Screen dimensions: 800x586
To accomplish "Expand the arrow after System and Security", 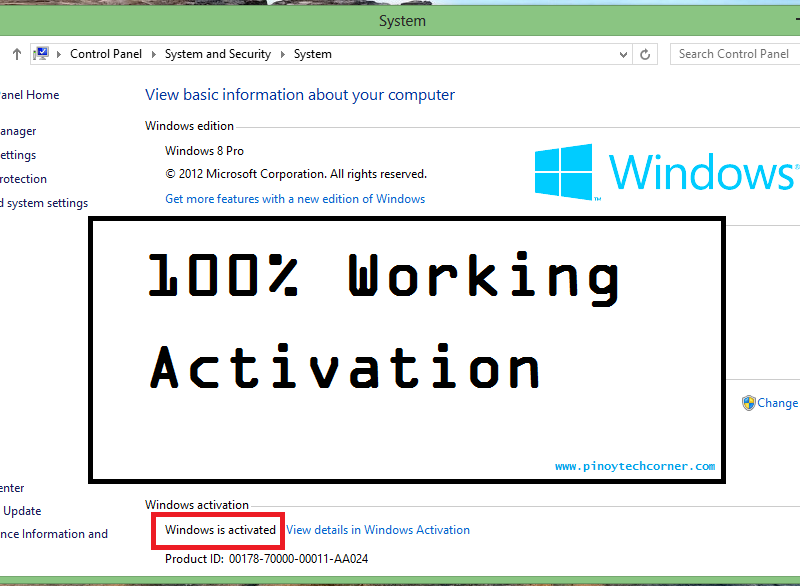I will pyautogui.click(x=283, y=54).
